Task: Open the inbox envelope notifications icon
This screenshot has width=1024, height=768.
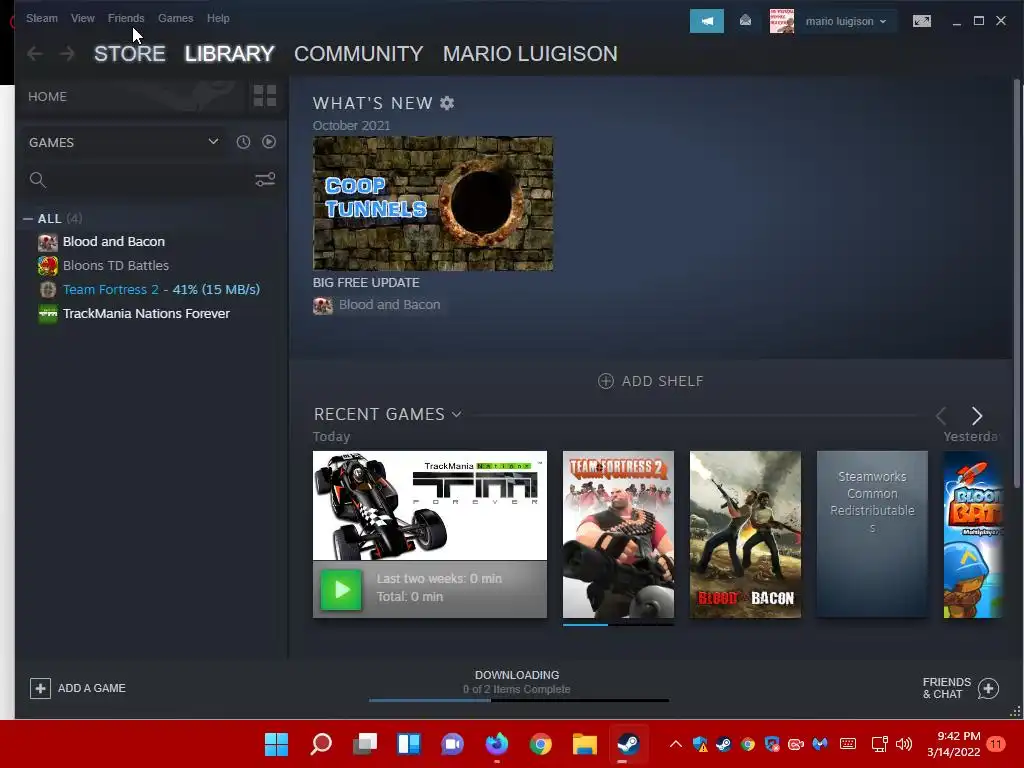Action: tap(745, 21)
